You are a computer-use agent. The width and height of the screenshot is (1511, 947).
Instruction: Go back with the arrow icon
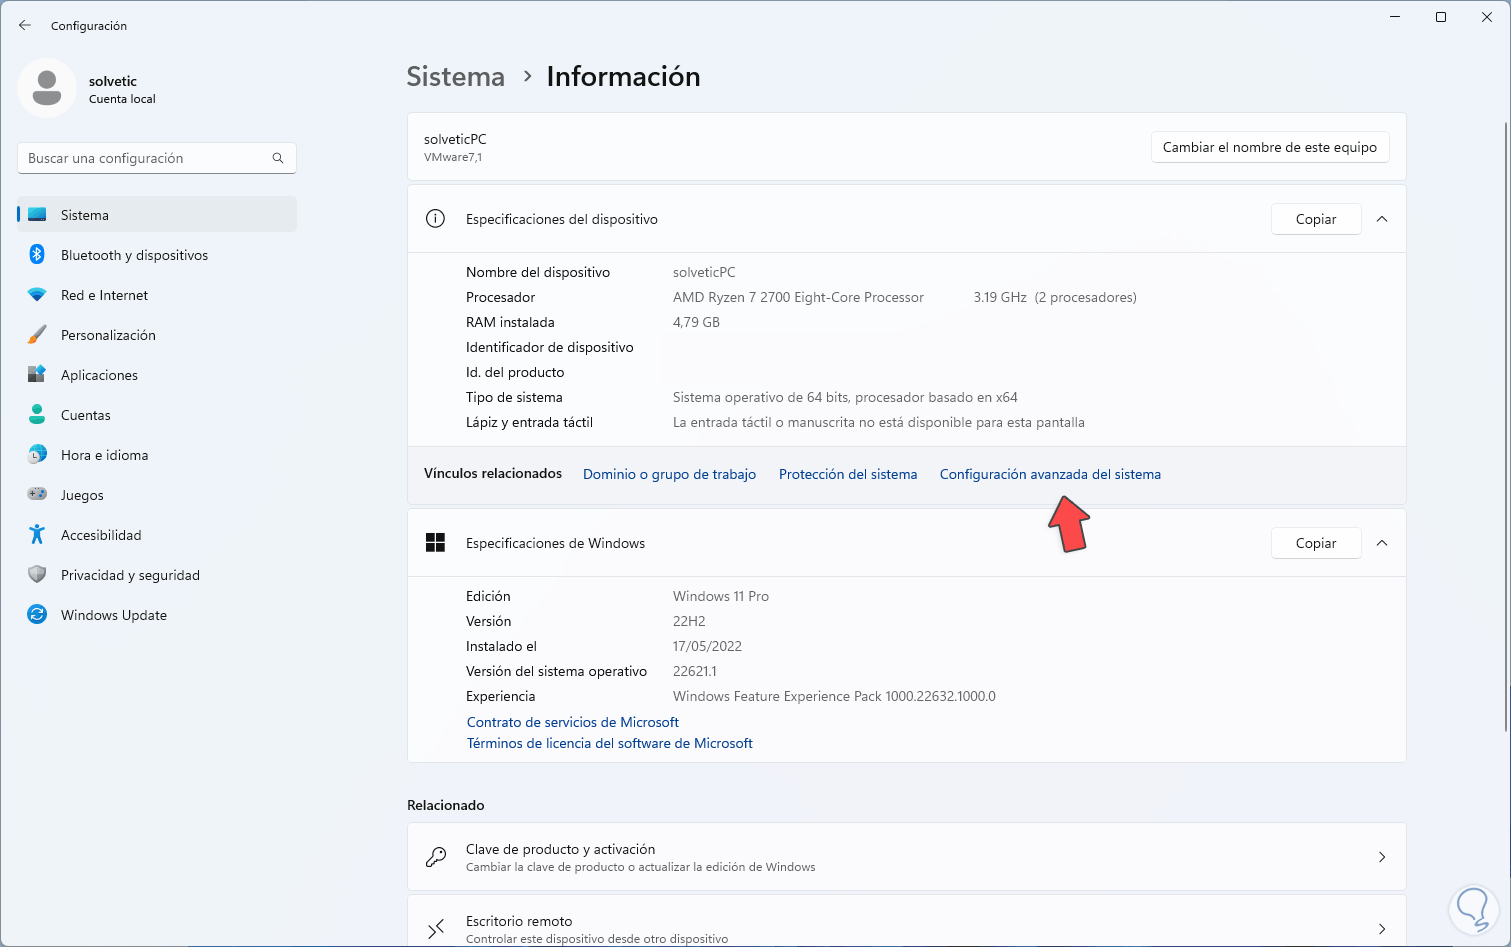coord(25,26)
